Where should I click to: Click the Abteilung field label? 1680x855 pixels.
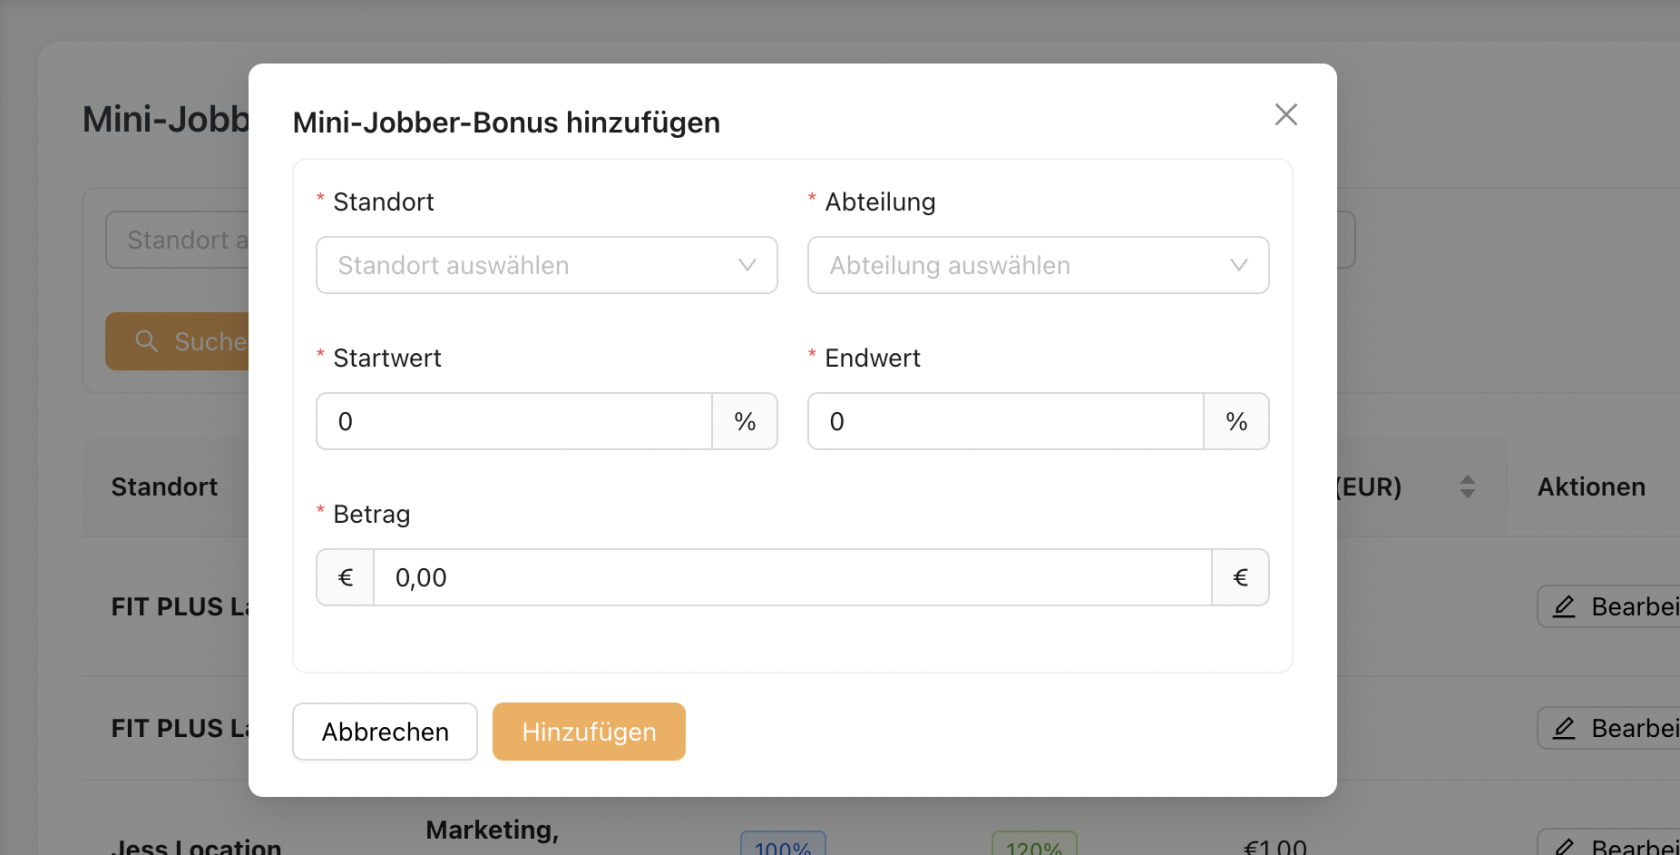tap(880, 202)
